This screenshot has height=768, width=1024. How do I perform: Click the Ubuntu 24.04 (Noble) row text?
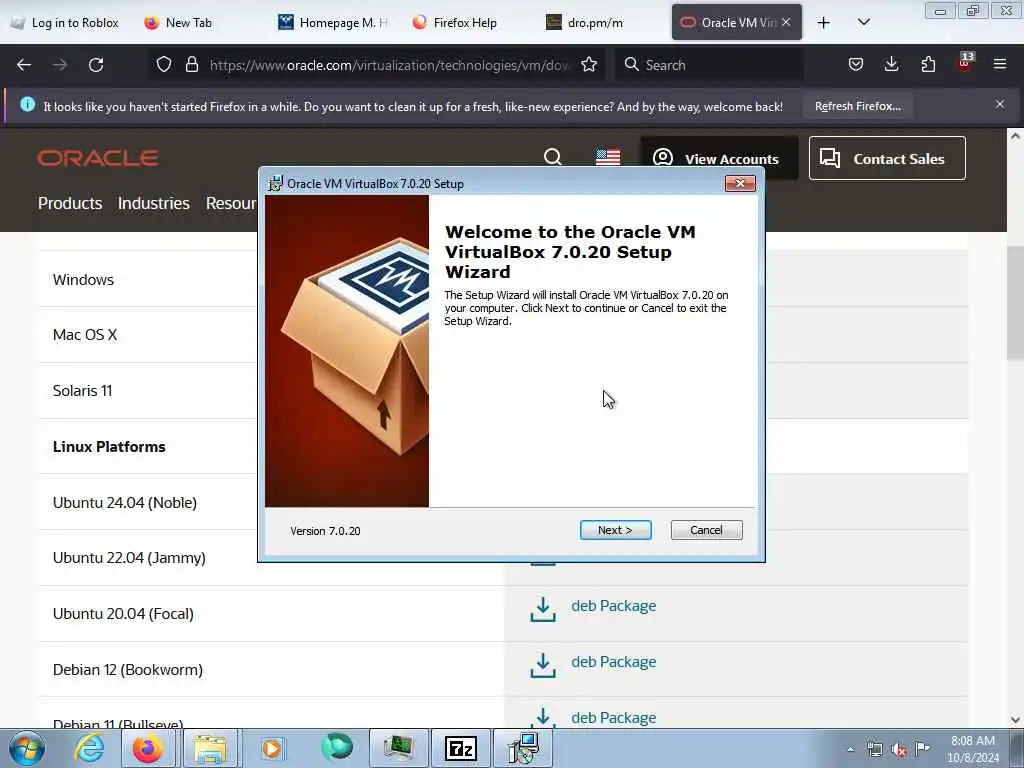125,502
